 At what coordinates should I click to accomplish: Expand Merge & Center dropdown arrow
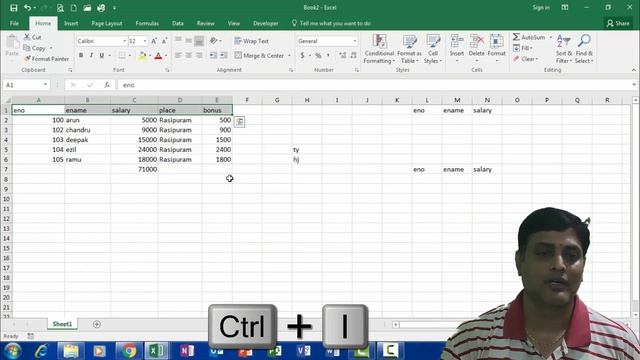[289, 56]
